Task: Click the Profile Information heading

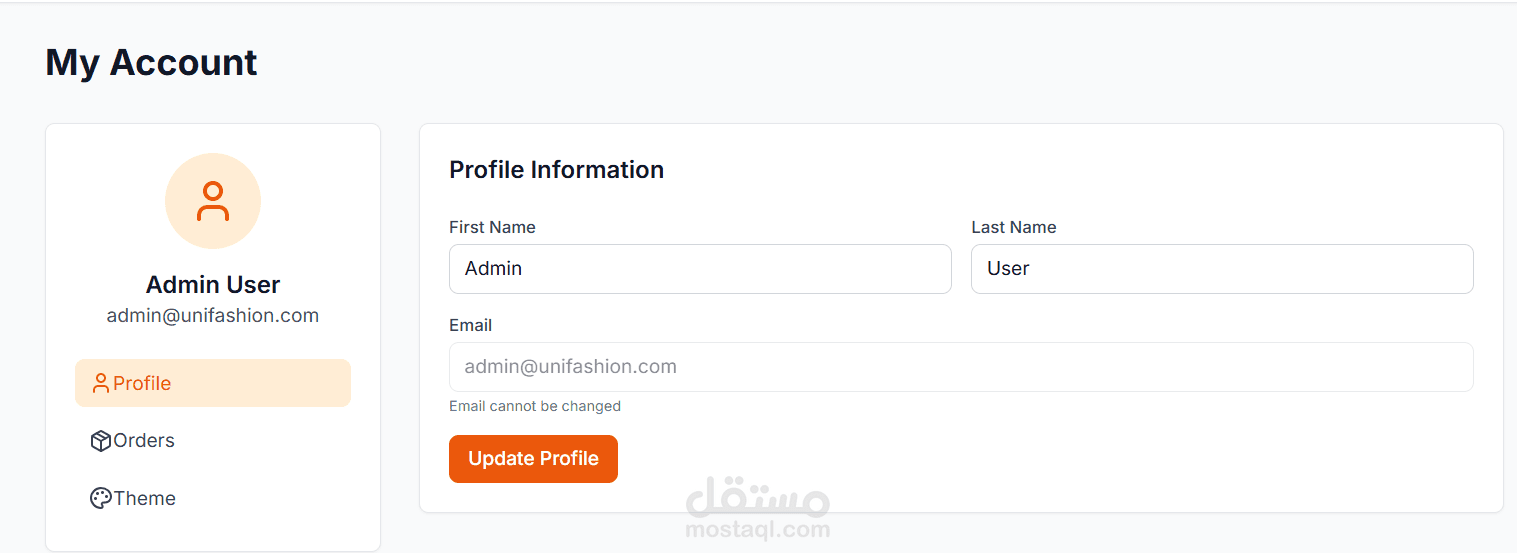Action: (x=556, y=170)
